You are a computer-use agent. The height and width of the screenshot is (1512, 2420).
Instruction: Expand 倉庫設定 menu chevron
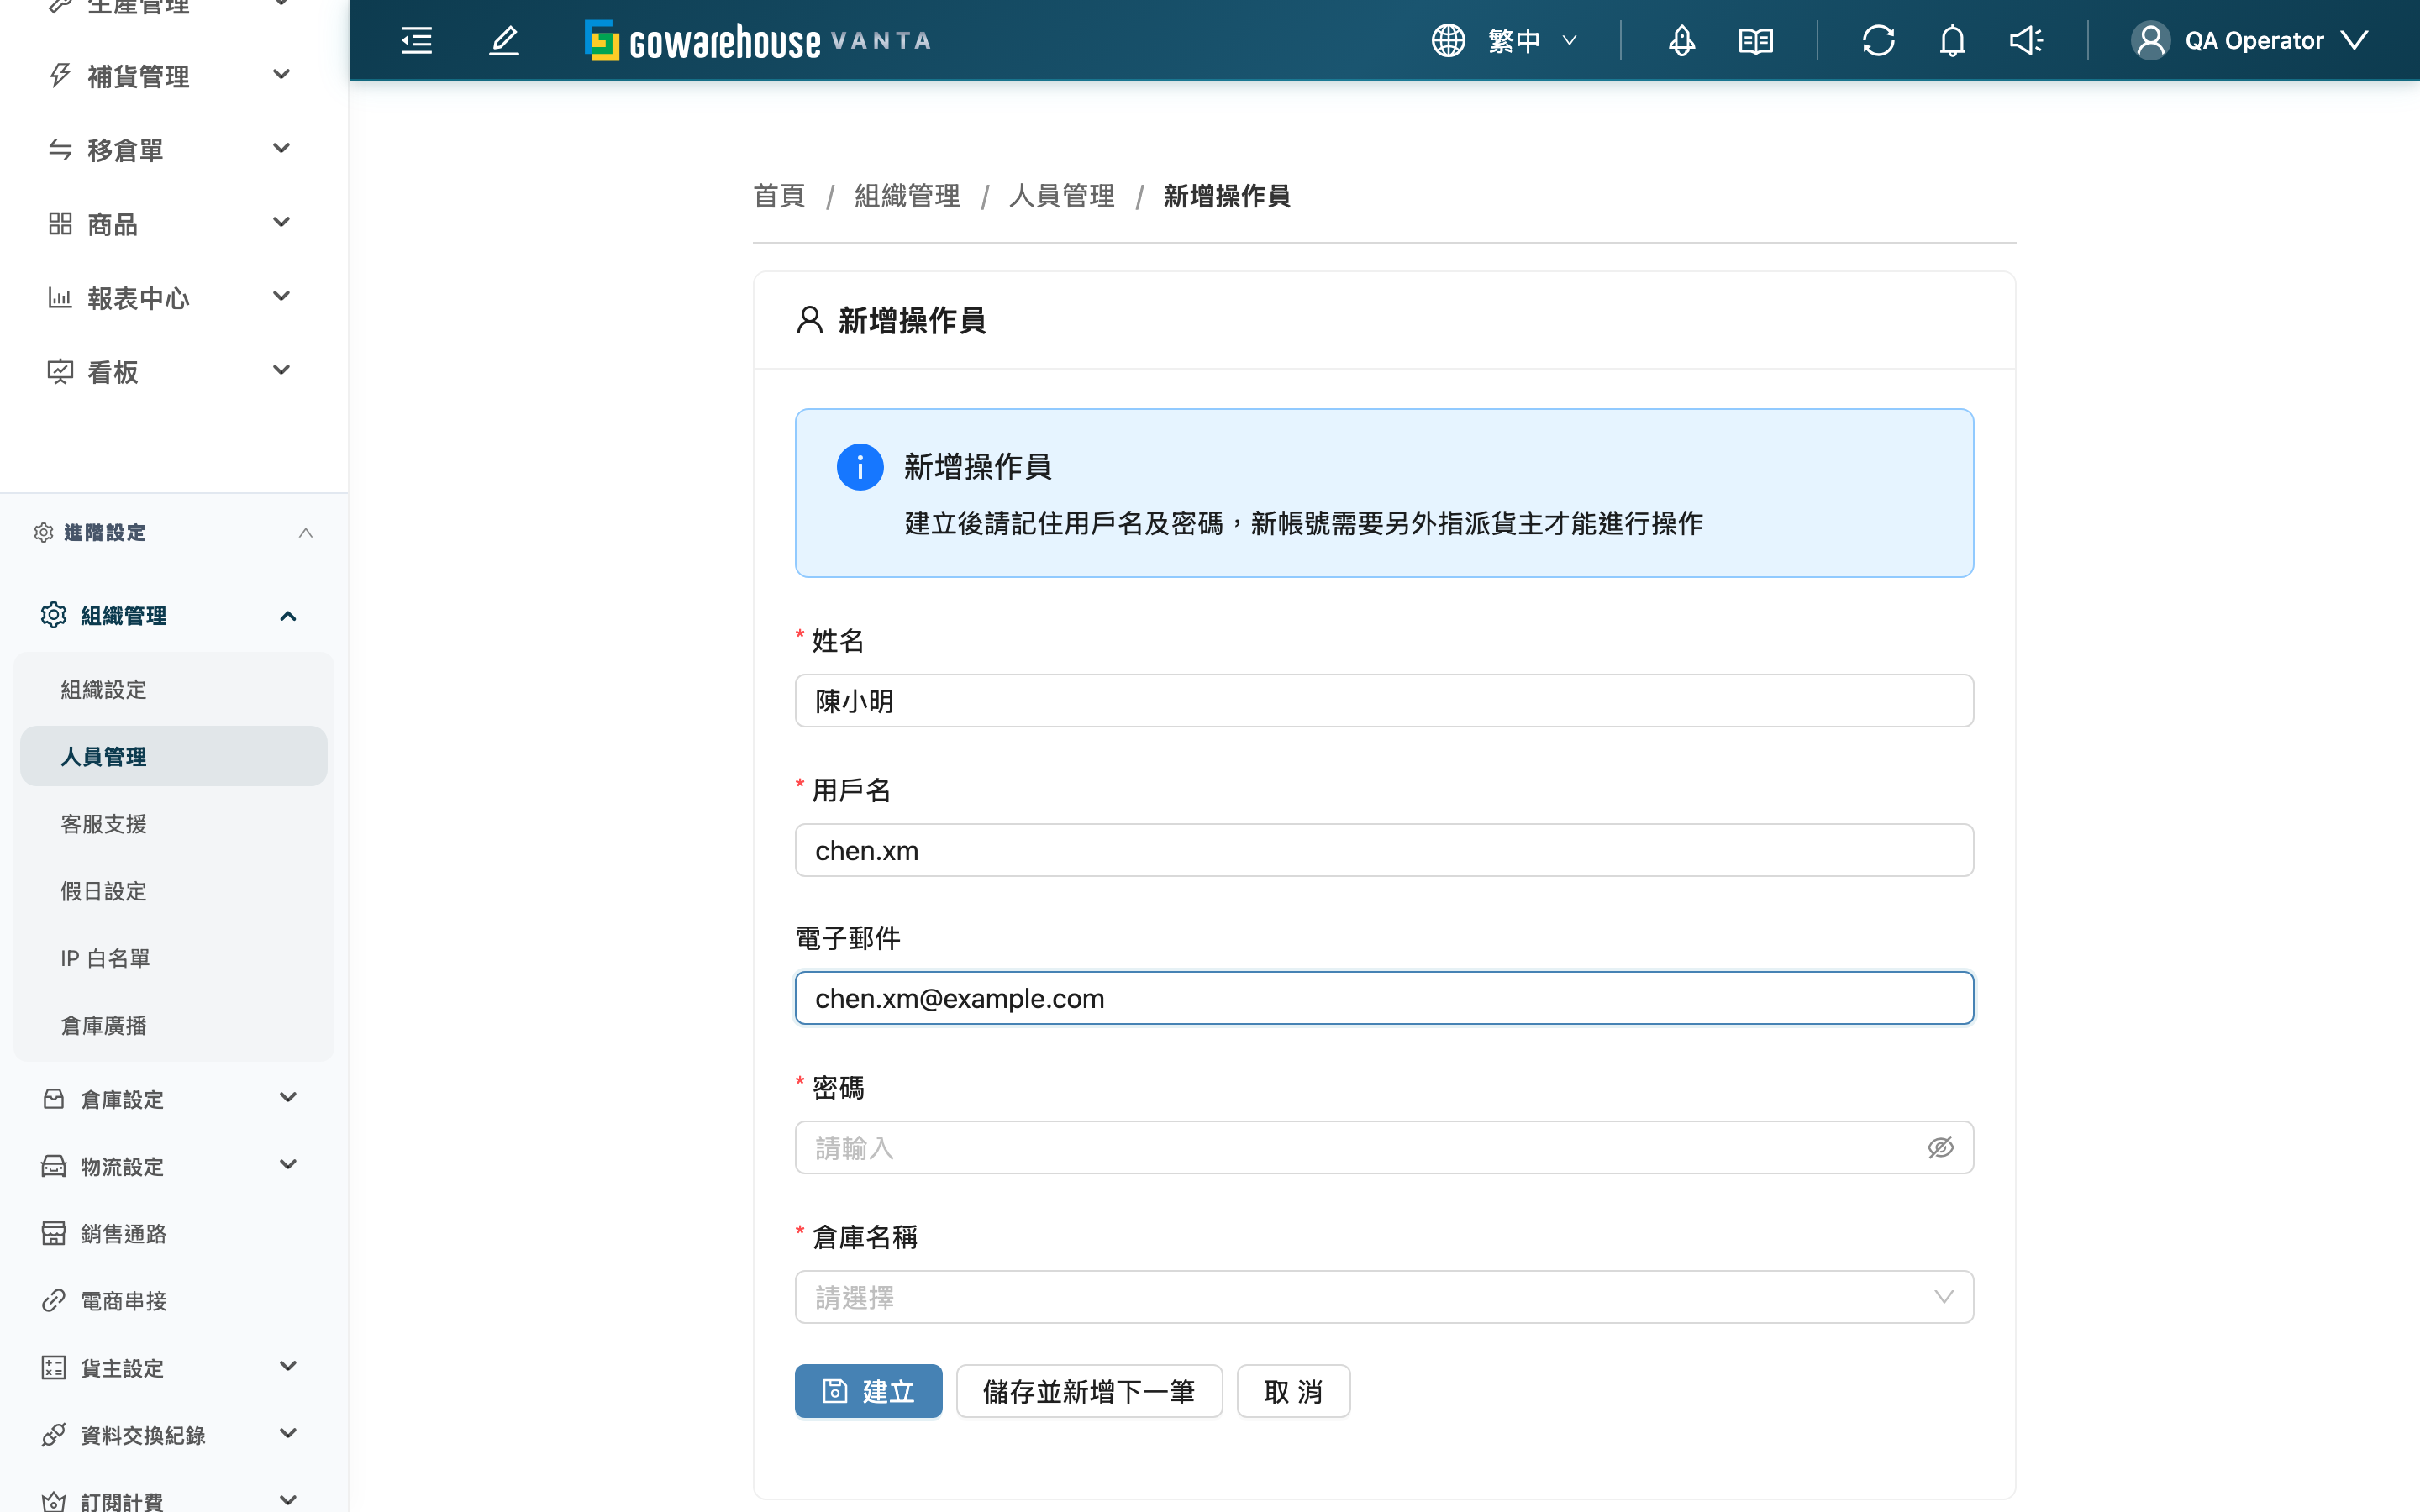click(288, 1098)
